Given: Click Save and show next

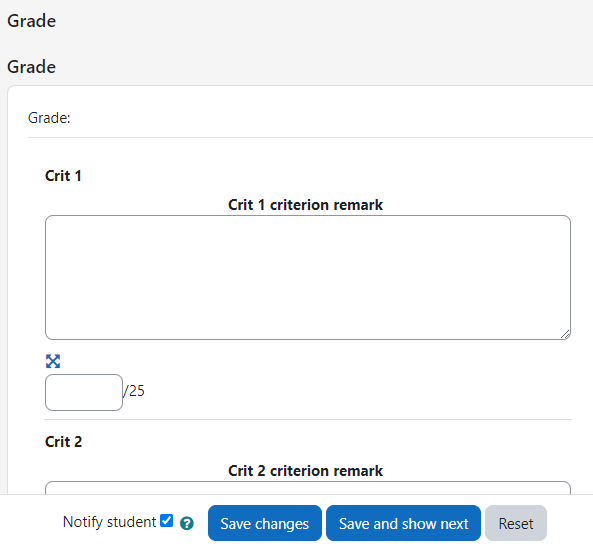Looking at the screenshot, I should [x=403, y=523].
